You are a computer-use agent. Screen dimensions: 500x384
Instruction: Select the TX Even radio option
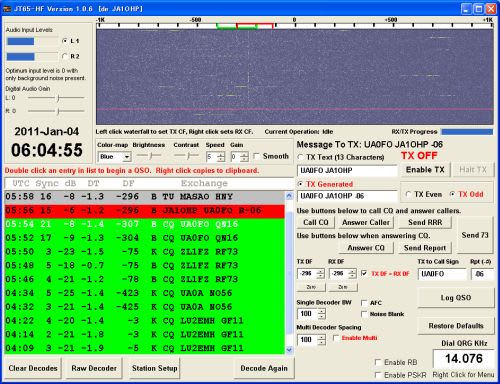point(408,194)
